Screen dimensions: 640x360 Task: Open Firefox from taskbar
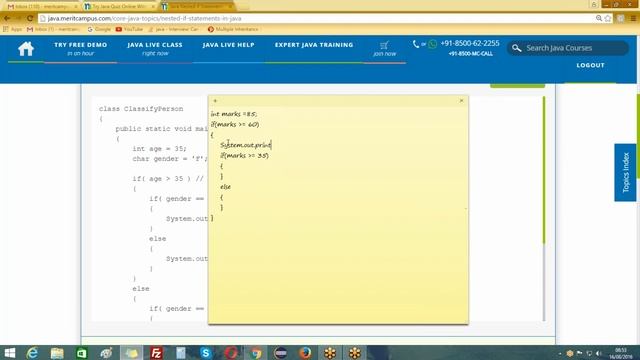(x=305, y=353)
